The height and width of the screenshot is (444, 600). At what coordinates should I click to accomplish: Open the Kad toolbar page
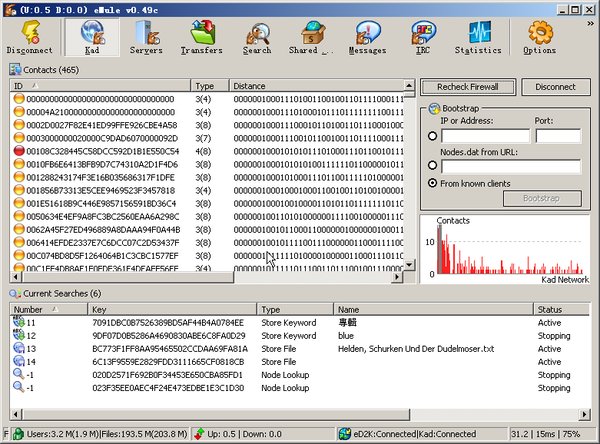coord(92,37)
